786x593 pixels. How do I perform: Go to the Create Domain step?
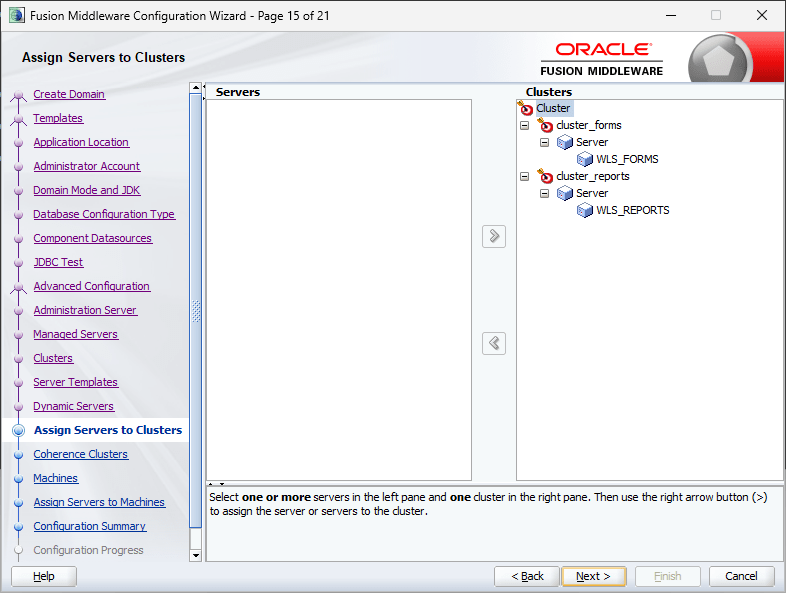point(69,94)
